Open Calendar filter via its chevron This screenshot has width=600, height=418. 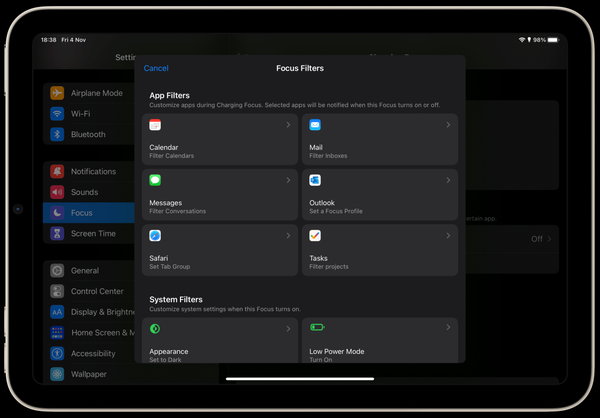289,125
